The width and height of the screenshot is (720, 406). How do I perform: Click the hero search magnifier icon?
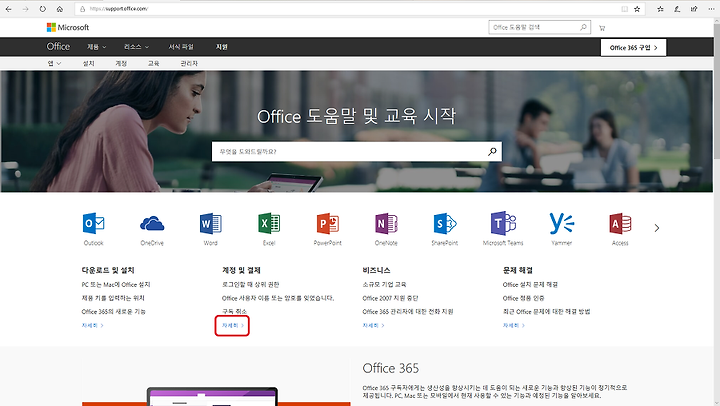click(492, 152)
